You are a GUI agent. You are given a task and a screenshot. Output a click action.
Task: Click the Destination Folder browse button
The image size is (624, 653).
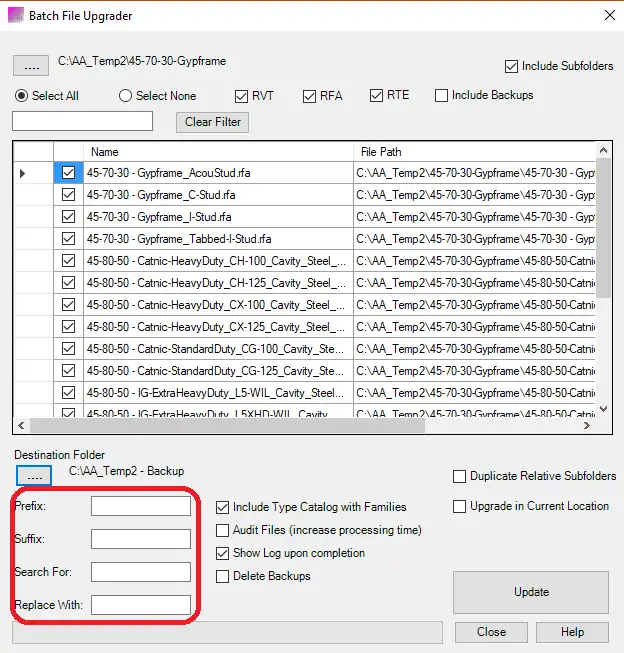pos(33,475)
